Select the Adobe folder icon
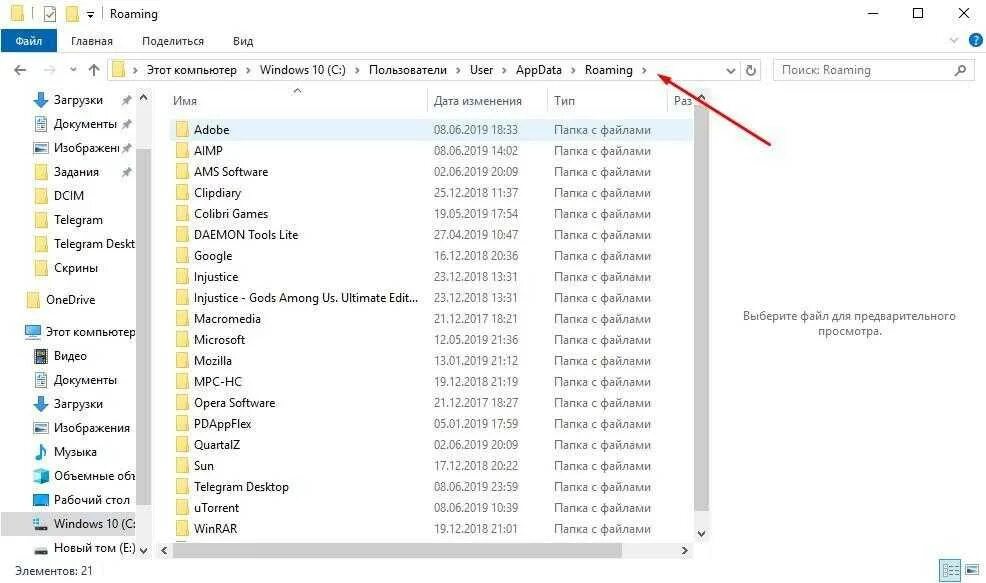Viewport: 986px width, 583px height. click(x=182, y=130)
